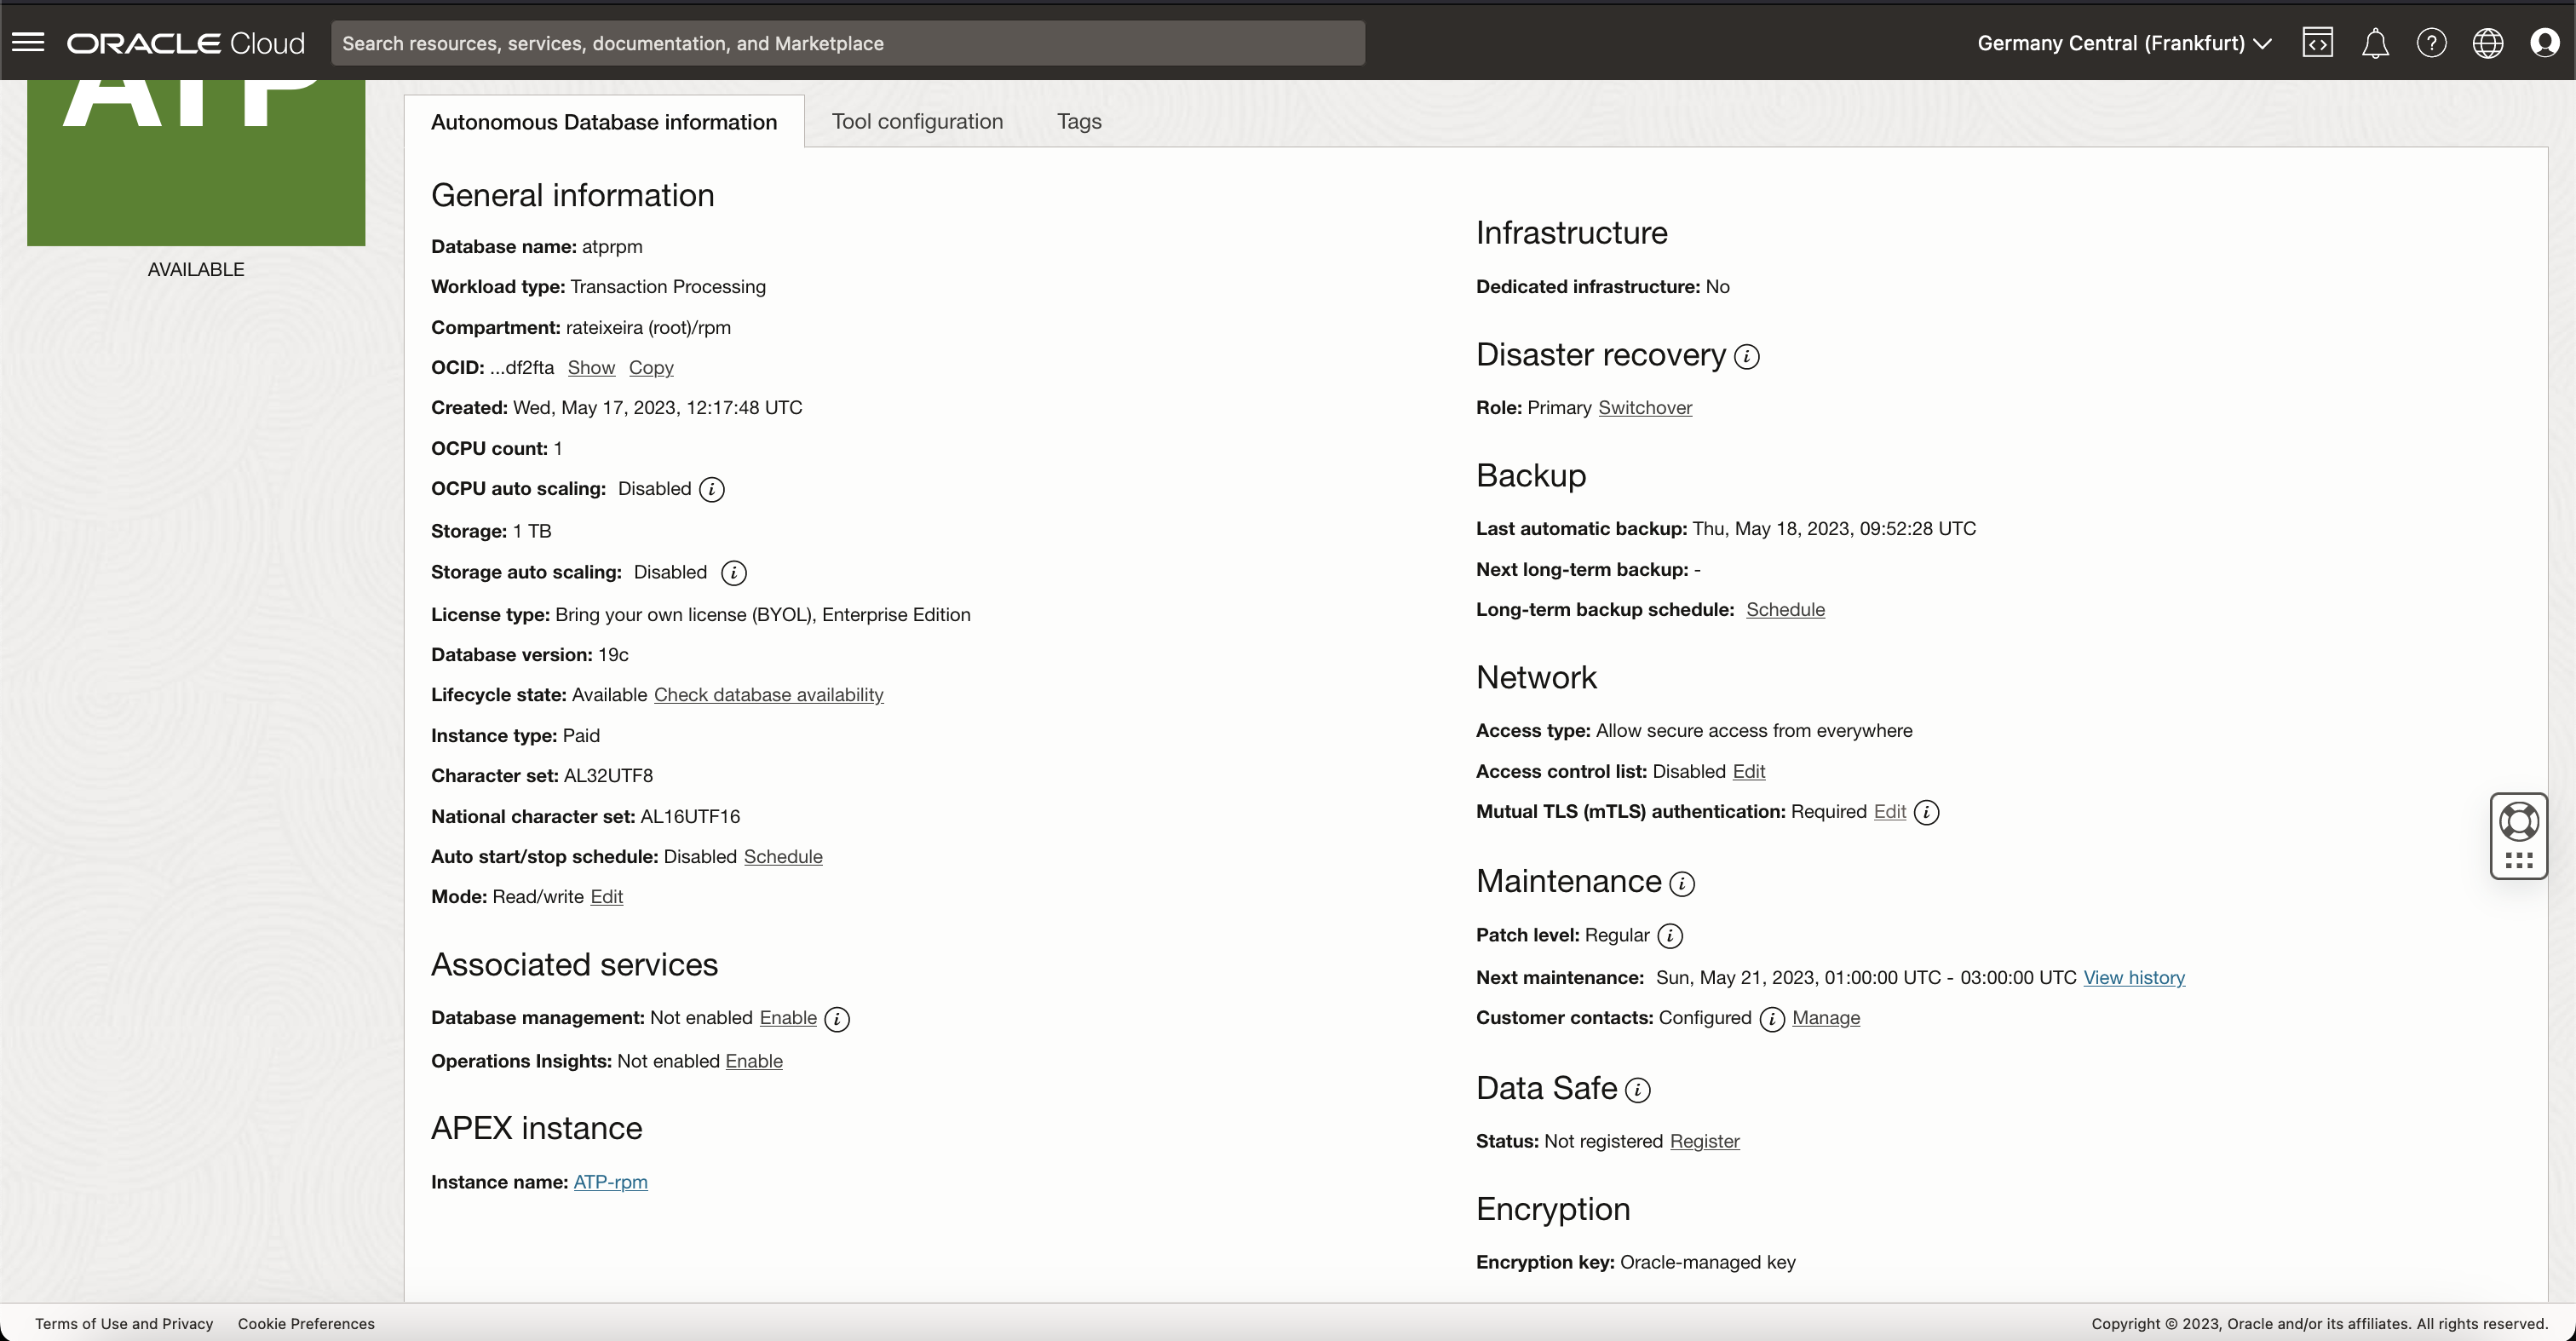Open Cloud Shell developer tools icon
2576x1341 pixels.
[x=2317, y=43]
